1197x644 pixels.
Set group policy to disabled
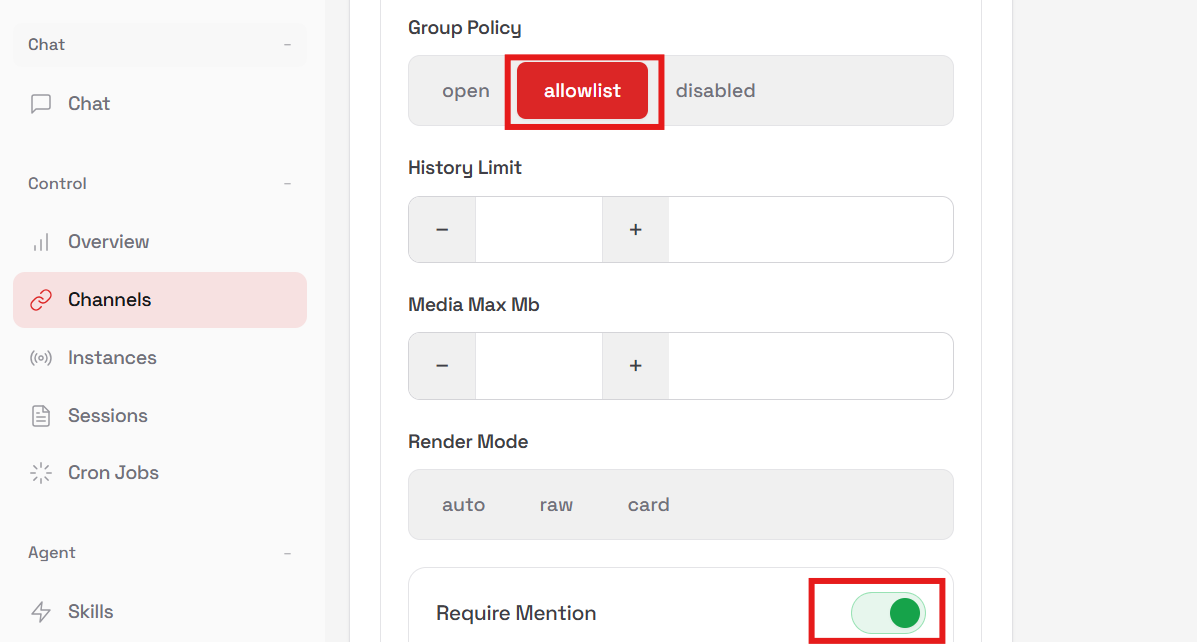[715, 91]
